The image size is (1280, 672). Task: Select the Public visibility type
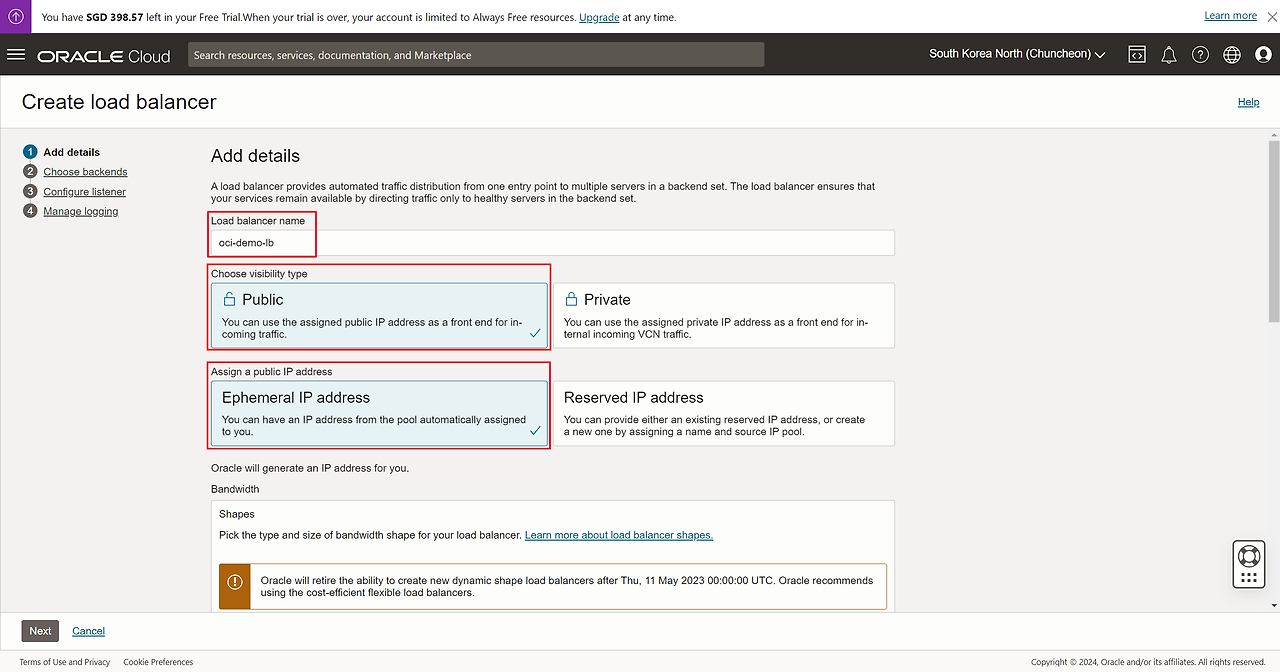point(379,315)
